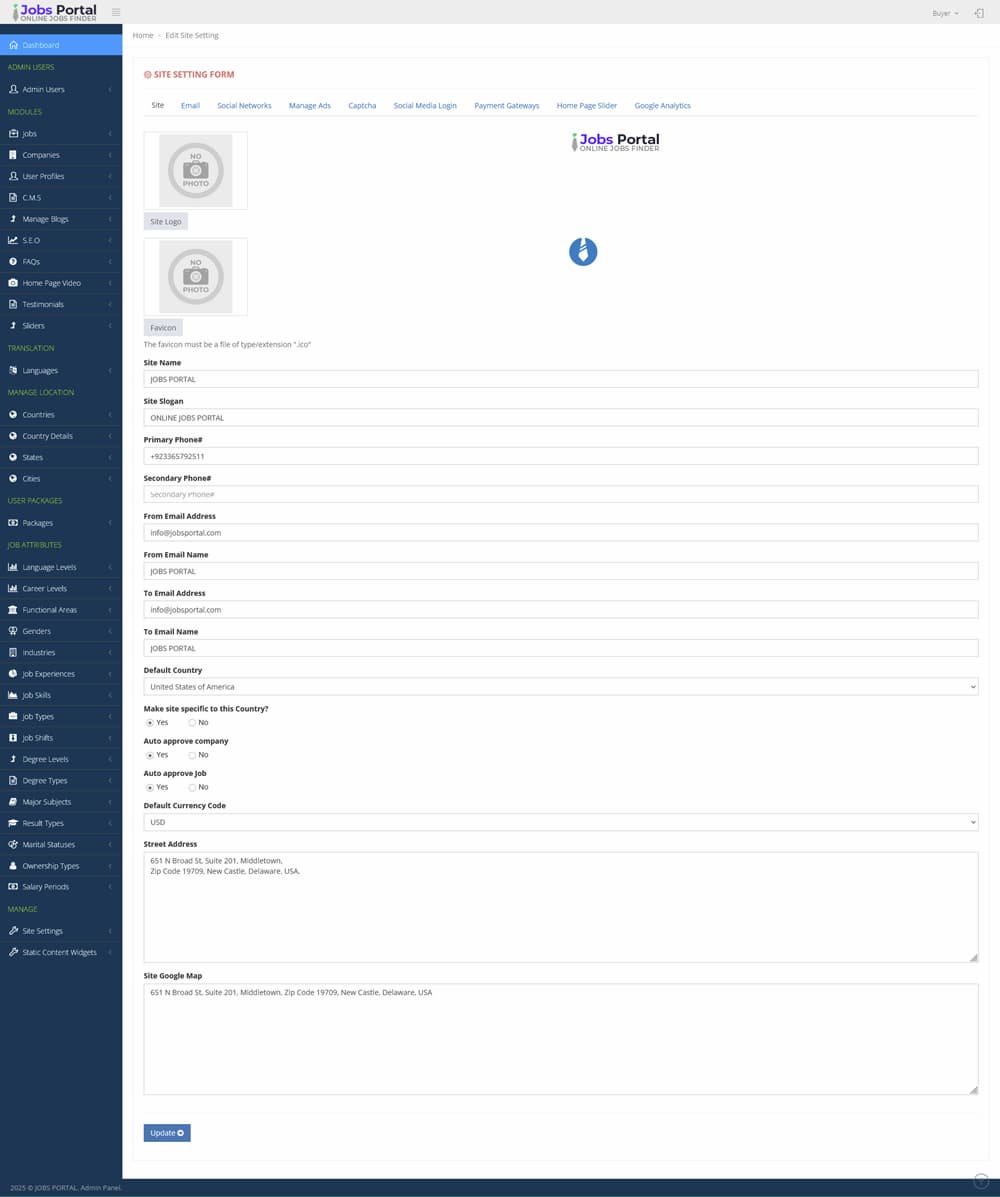Viewport: 1000px width, 1197px height.
Task: Click the Site Settings wrench icon
Action: click(13, 931)
